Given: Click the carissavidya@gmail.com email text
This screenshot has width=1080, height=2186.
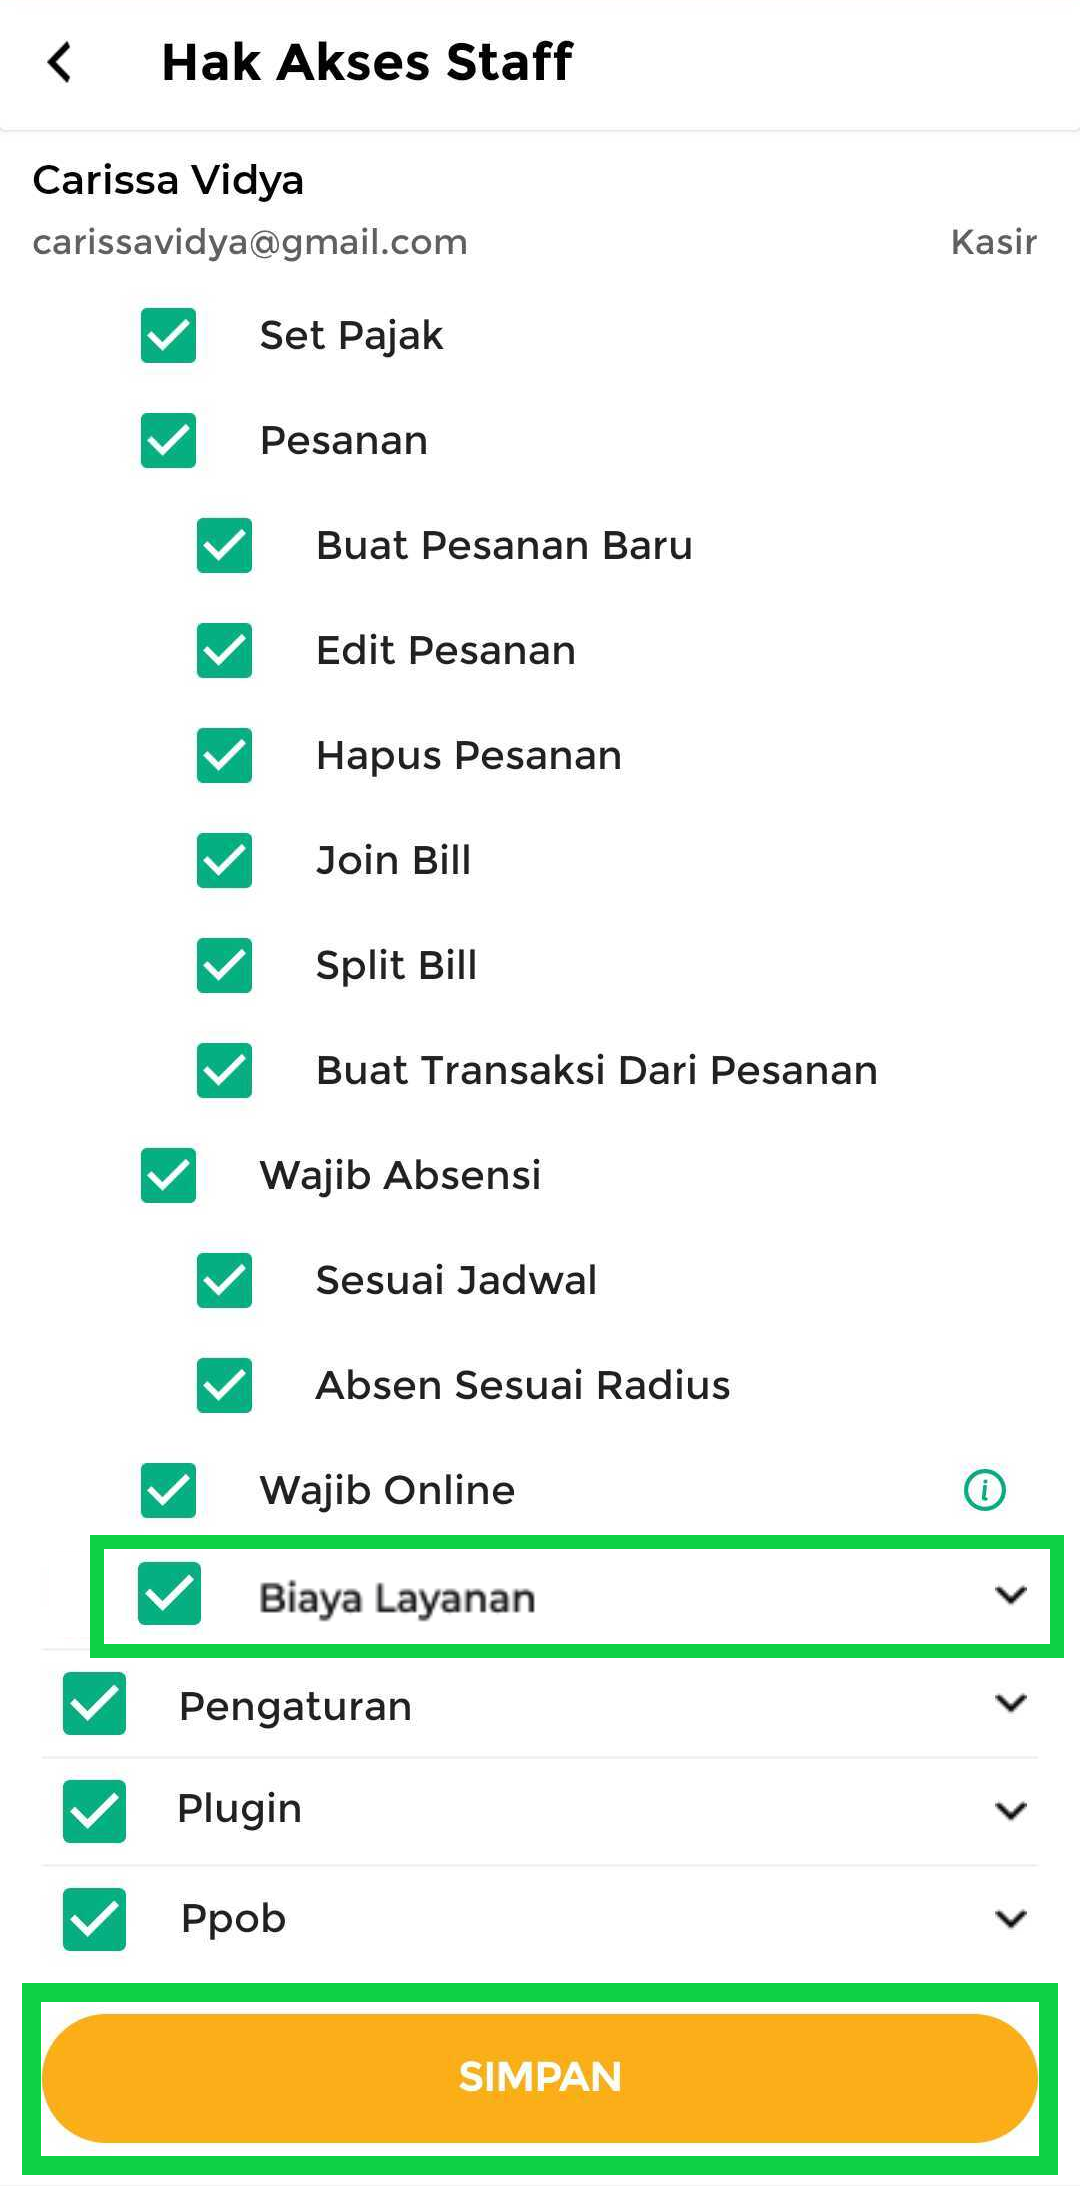Looking at the screenshot, I should 250,242.
